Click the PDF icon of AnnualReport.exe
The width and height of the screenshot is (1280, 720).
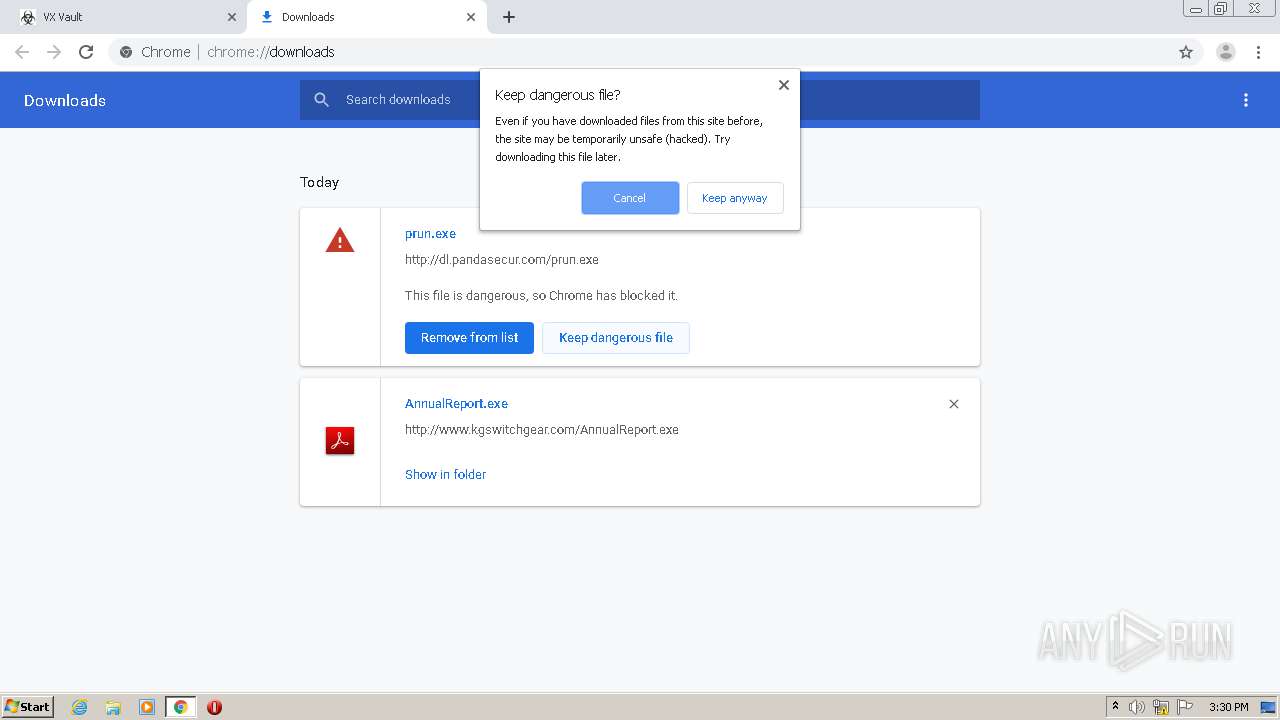click(340, 441)
